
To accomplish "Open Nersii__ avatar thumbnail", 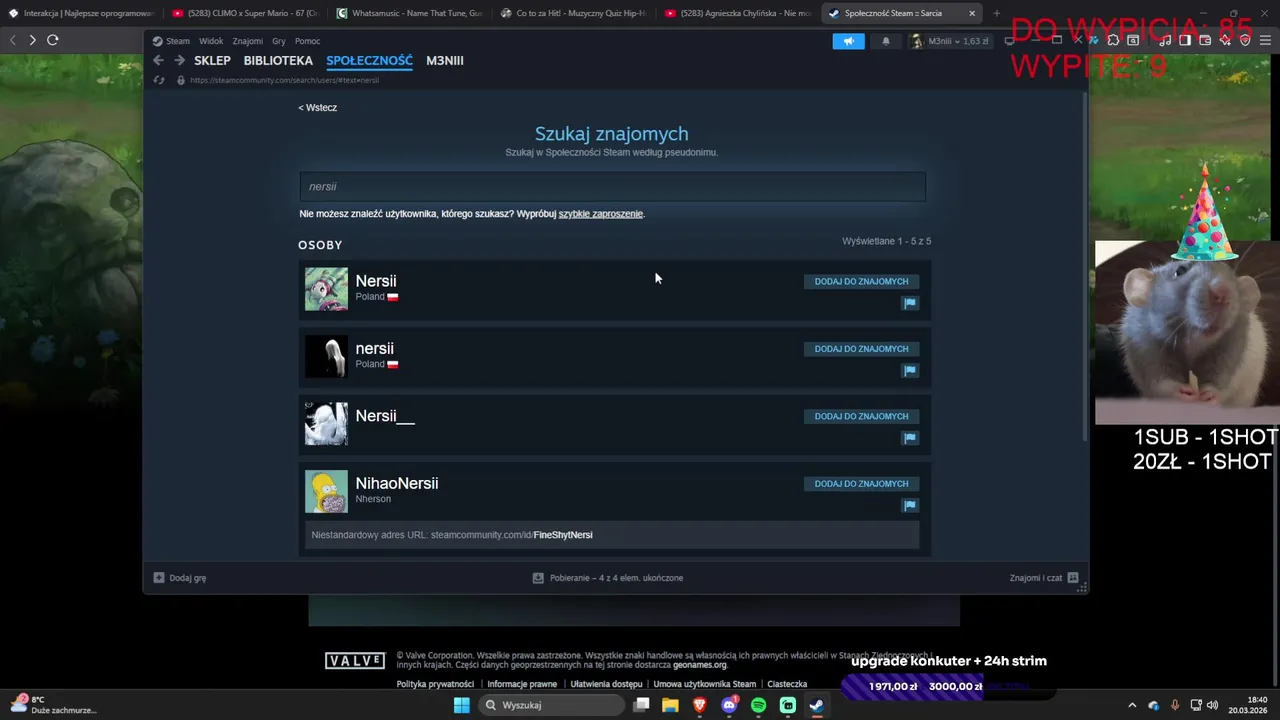I will point(326,424).
